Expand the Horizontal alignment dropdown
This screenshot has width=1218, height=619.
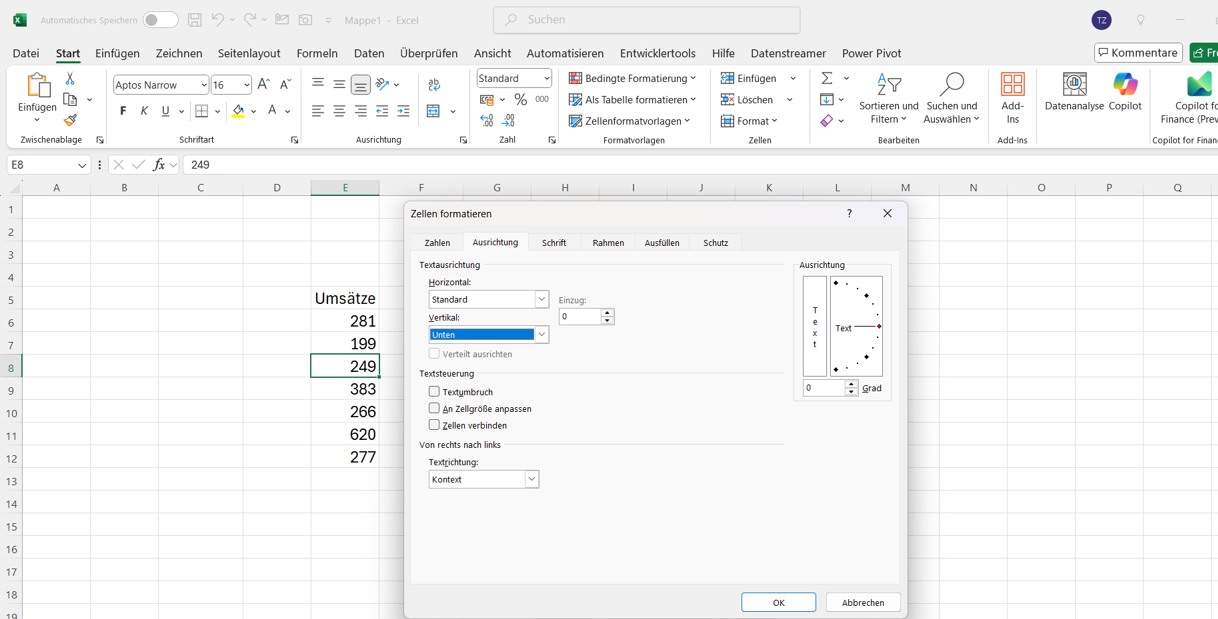click(541, 299)
